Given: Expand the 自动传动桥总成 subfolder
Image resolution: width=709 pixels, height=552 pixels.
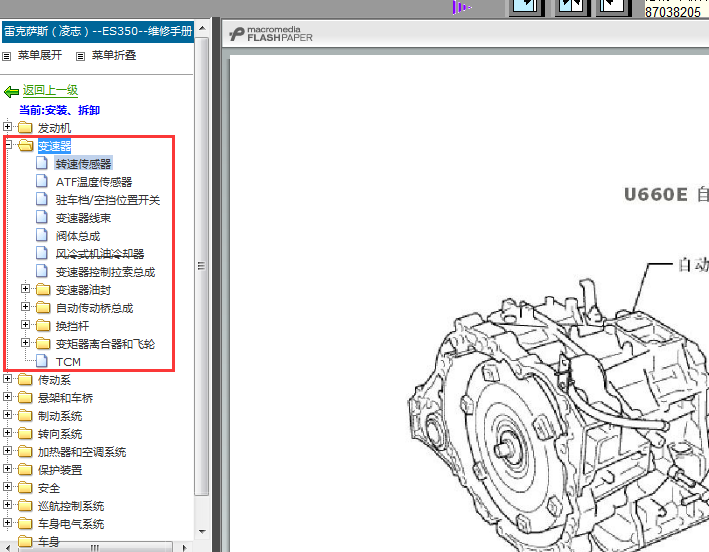Looking at the screenshot, I should point(25,307).
